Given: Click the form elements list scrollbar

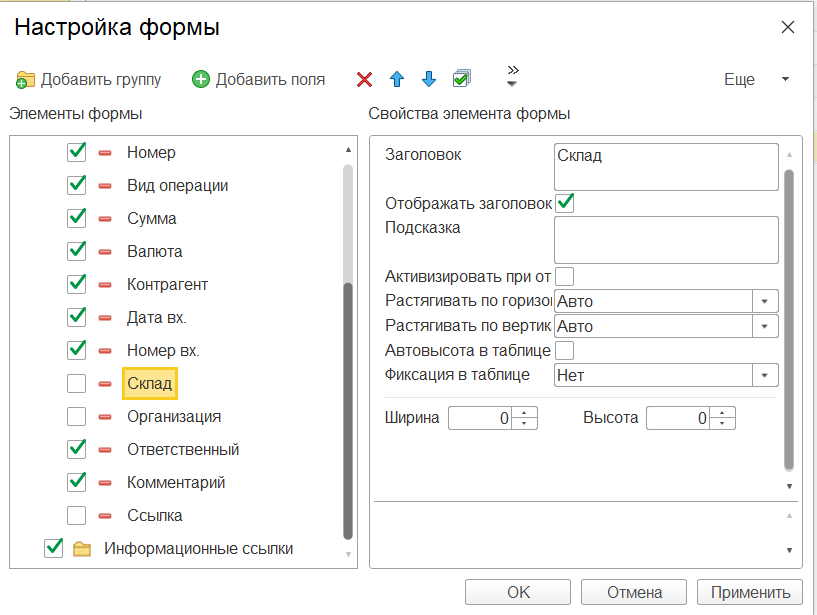Looking at the screenshot, I should point(348,409).
